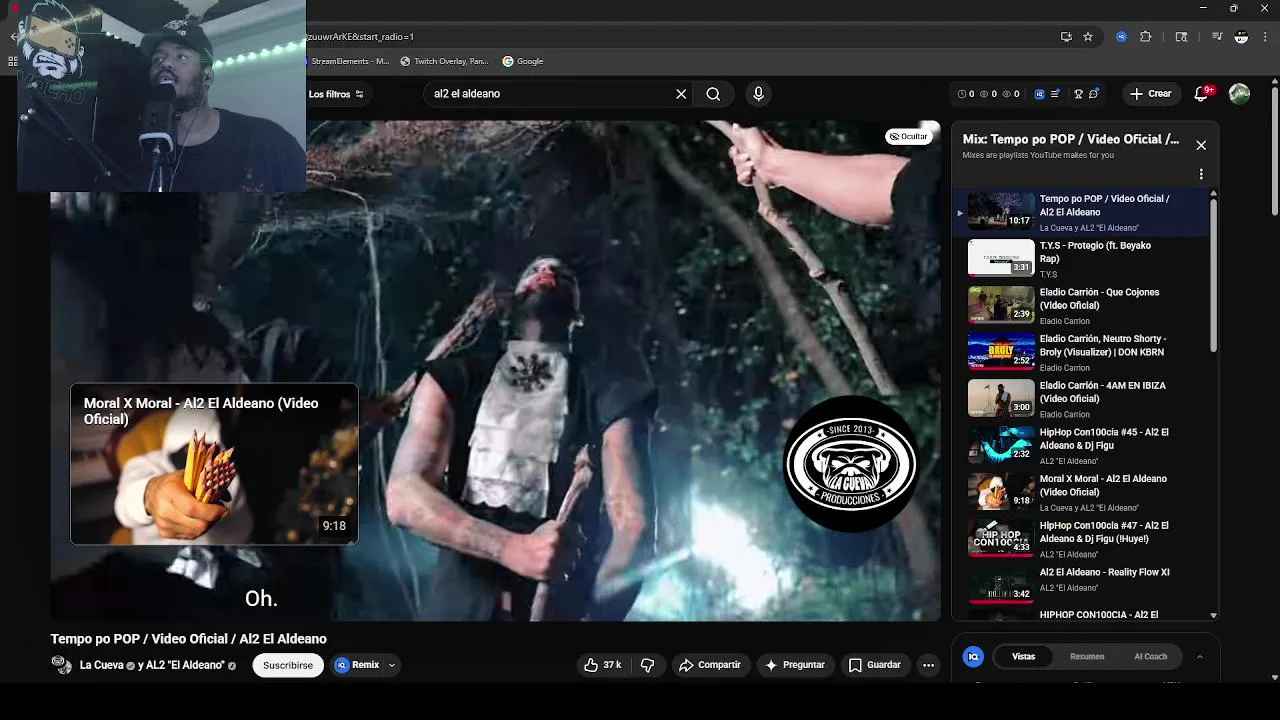Open the chat bubble icon in stats bar
The height and width of the screenshot is (720, 1280).
[x=1094, y=94]
